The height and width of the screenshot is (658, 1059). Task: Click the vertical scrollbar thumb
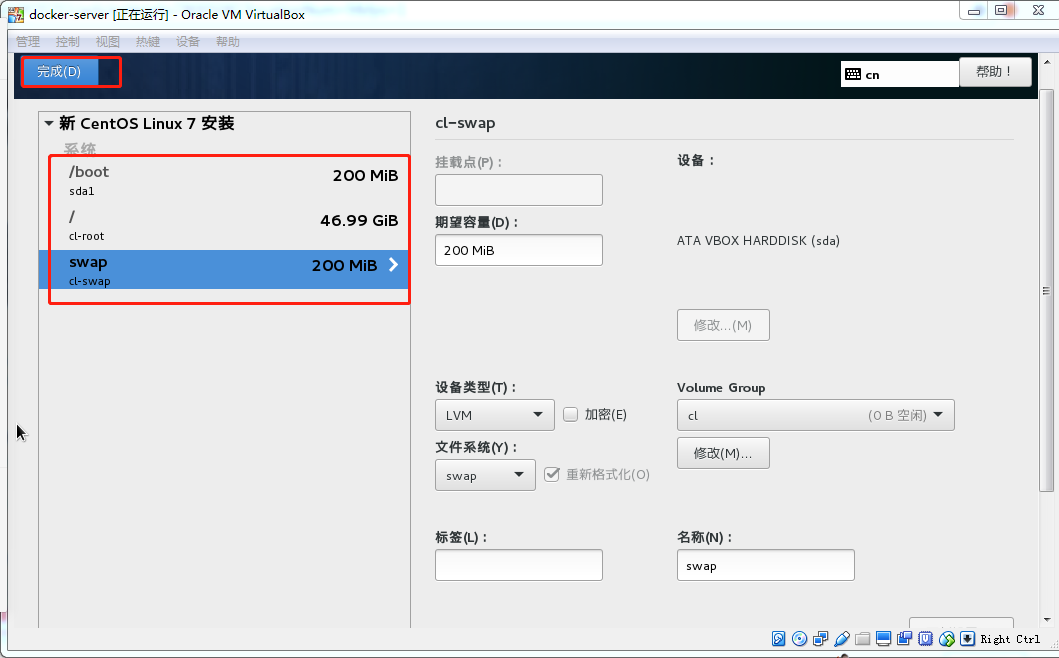click(x=1046, y=290)
